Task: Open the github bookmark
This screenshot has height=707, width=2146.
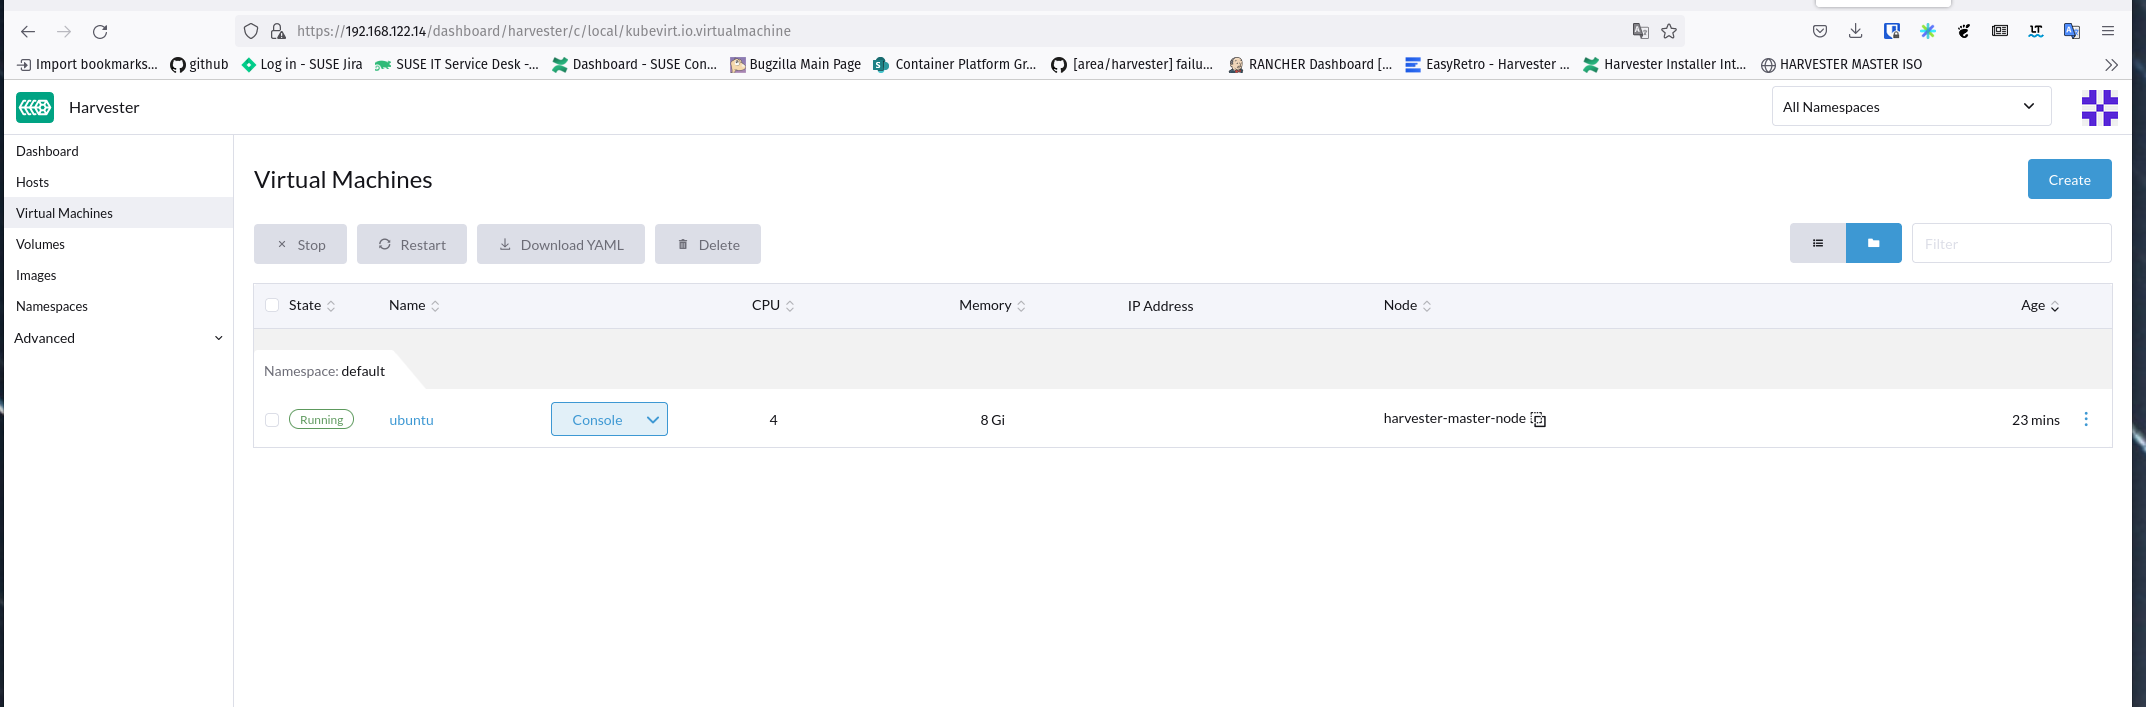Action: [x=199, y=64]
